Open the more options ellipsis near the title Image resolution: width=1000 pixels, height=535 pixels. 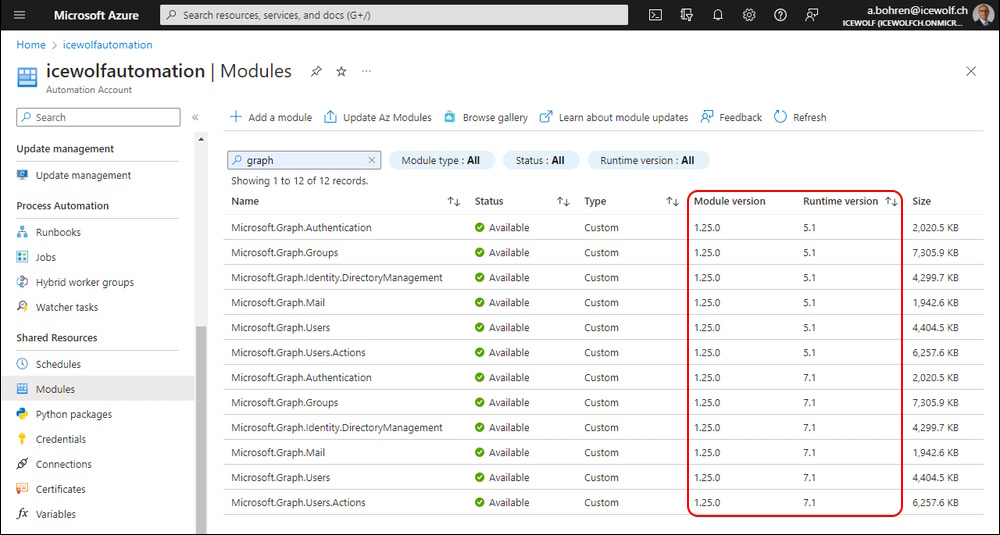[x=366, y=71]
